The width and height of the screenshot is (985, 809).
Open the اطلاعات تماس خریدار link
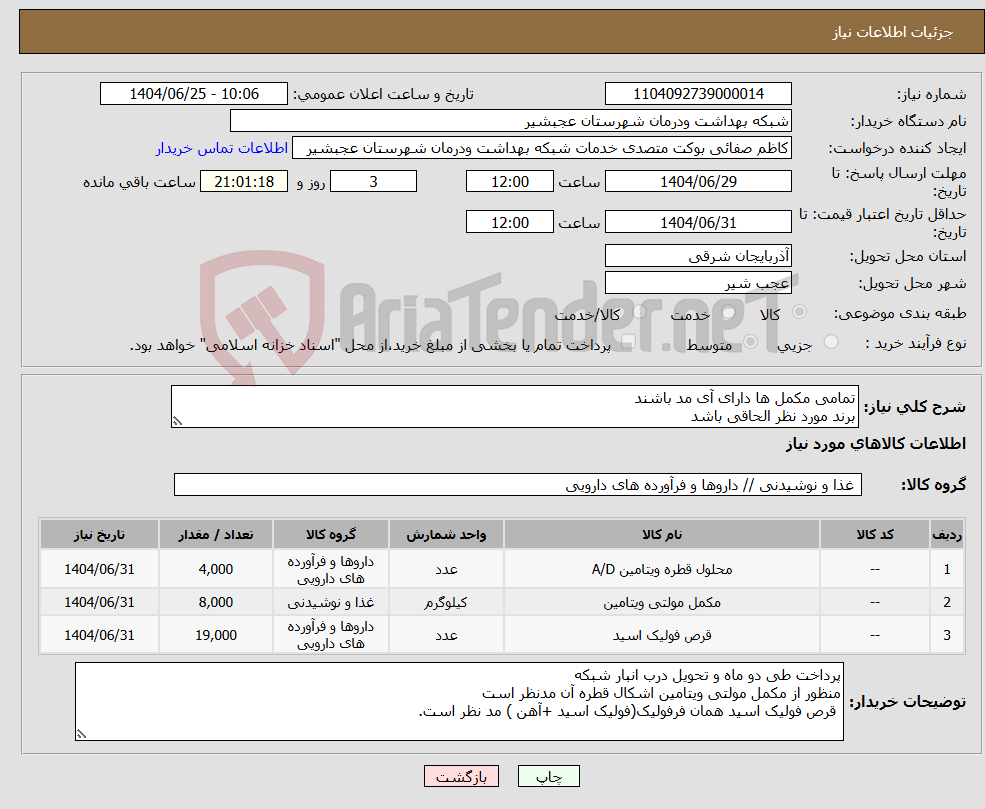coord(222,148)
